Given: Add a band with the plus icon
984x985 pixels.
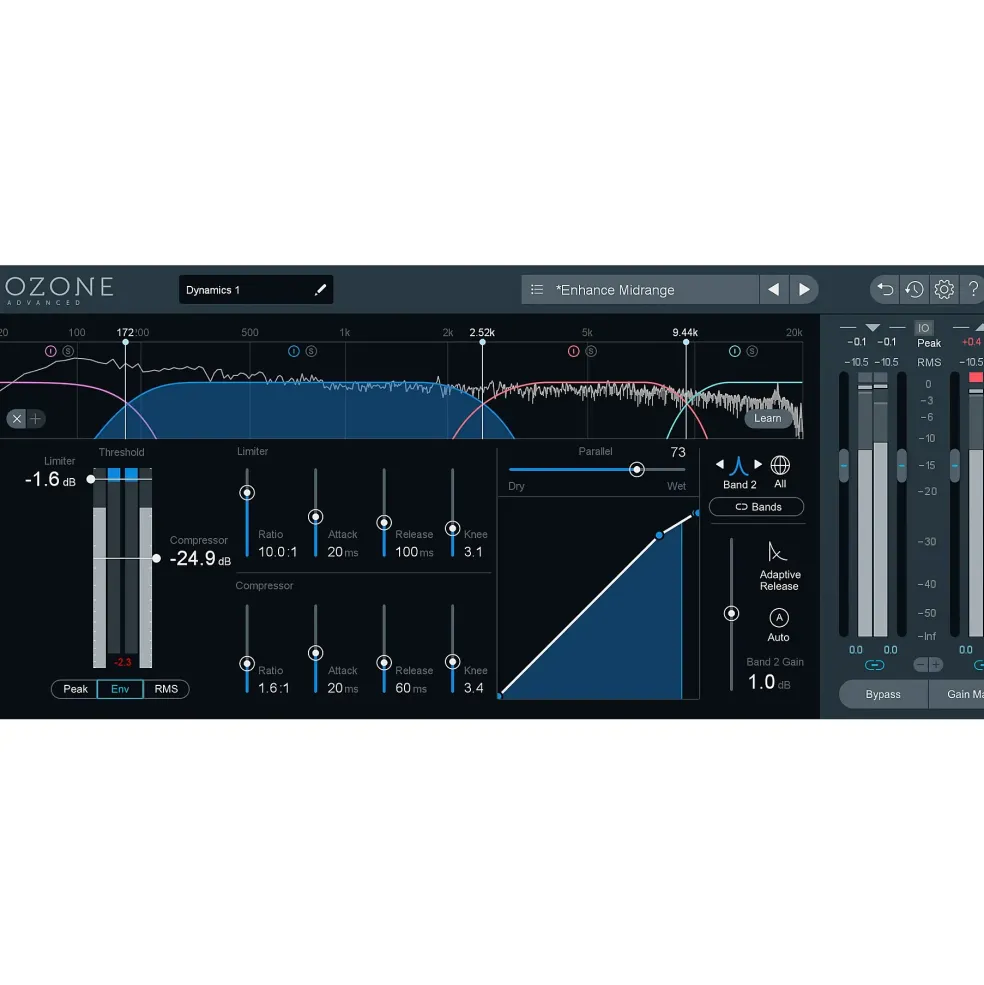Looking at the screenshot, I should 36,418.
